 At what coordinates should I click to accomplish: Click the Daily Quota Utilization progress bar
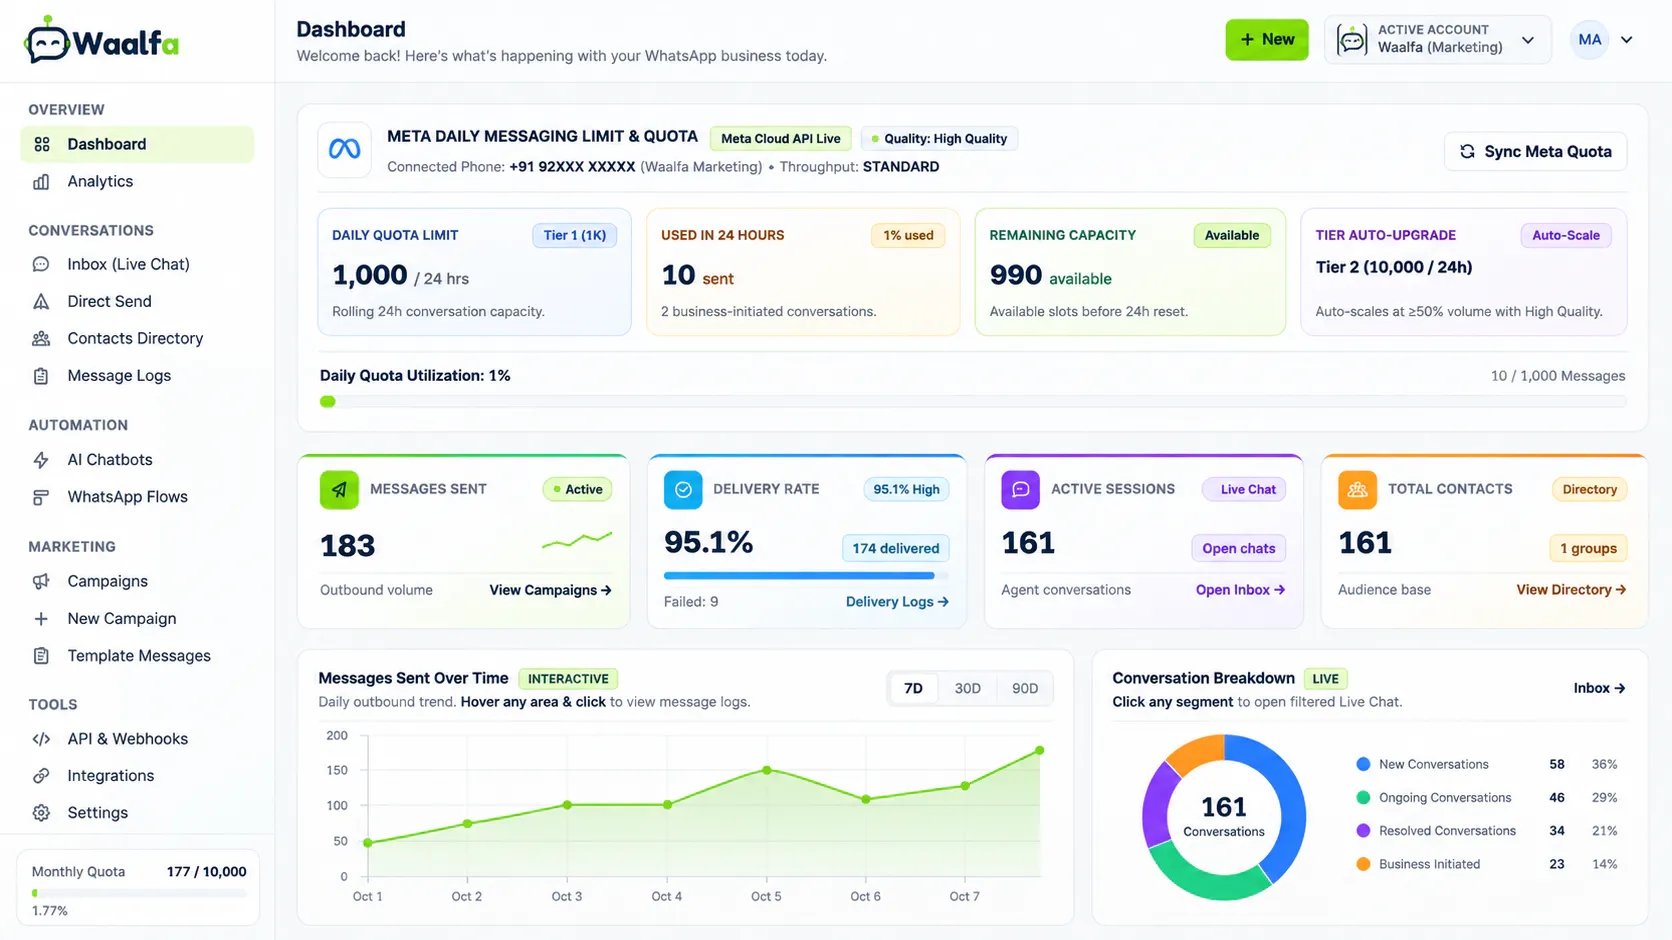[973, 401]
